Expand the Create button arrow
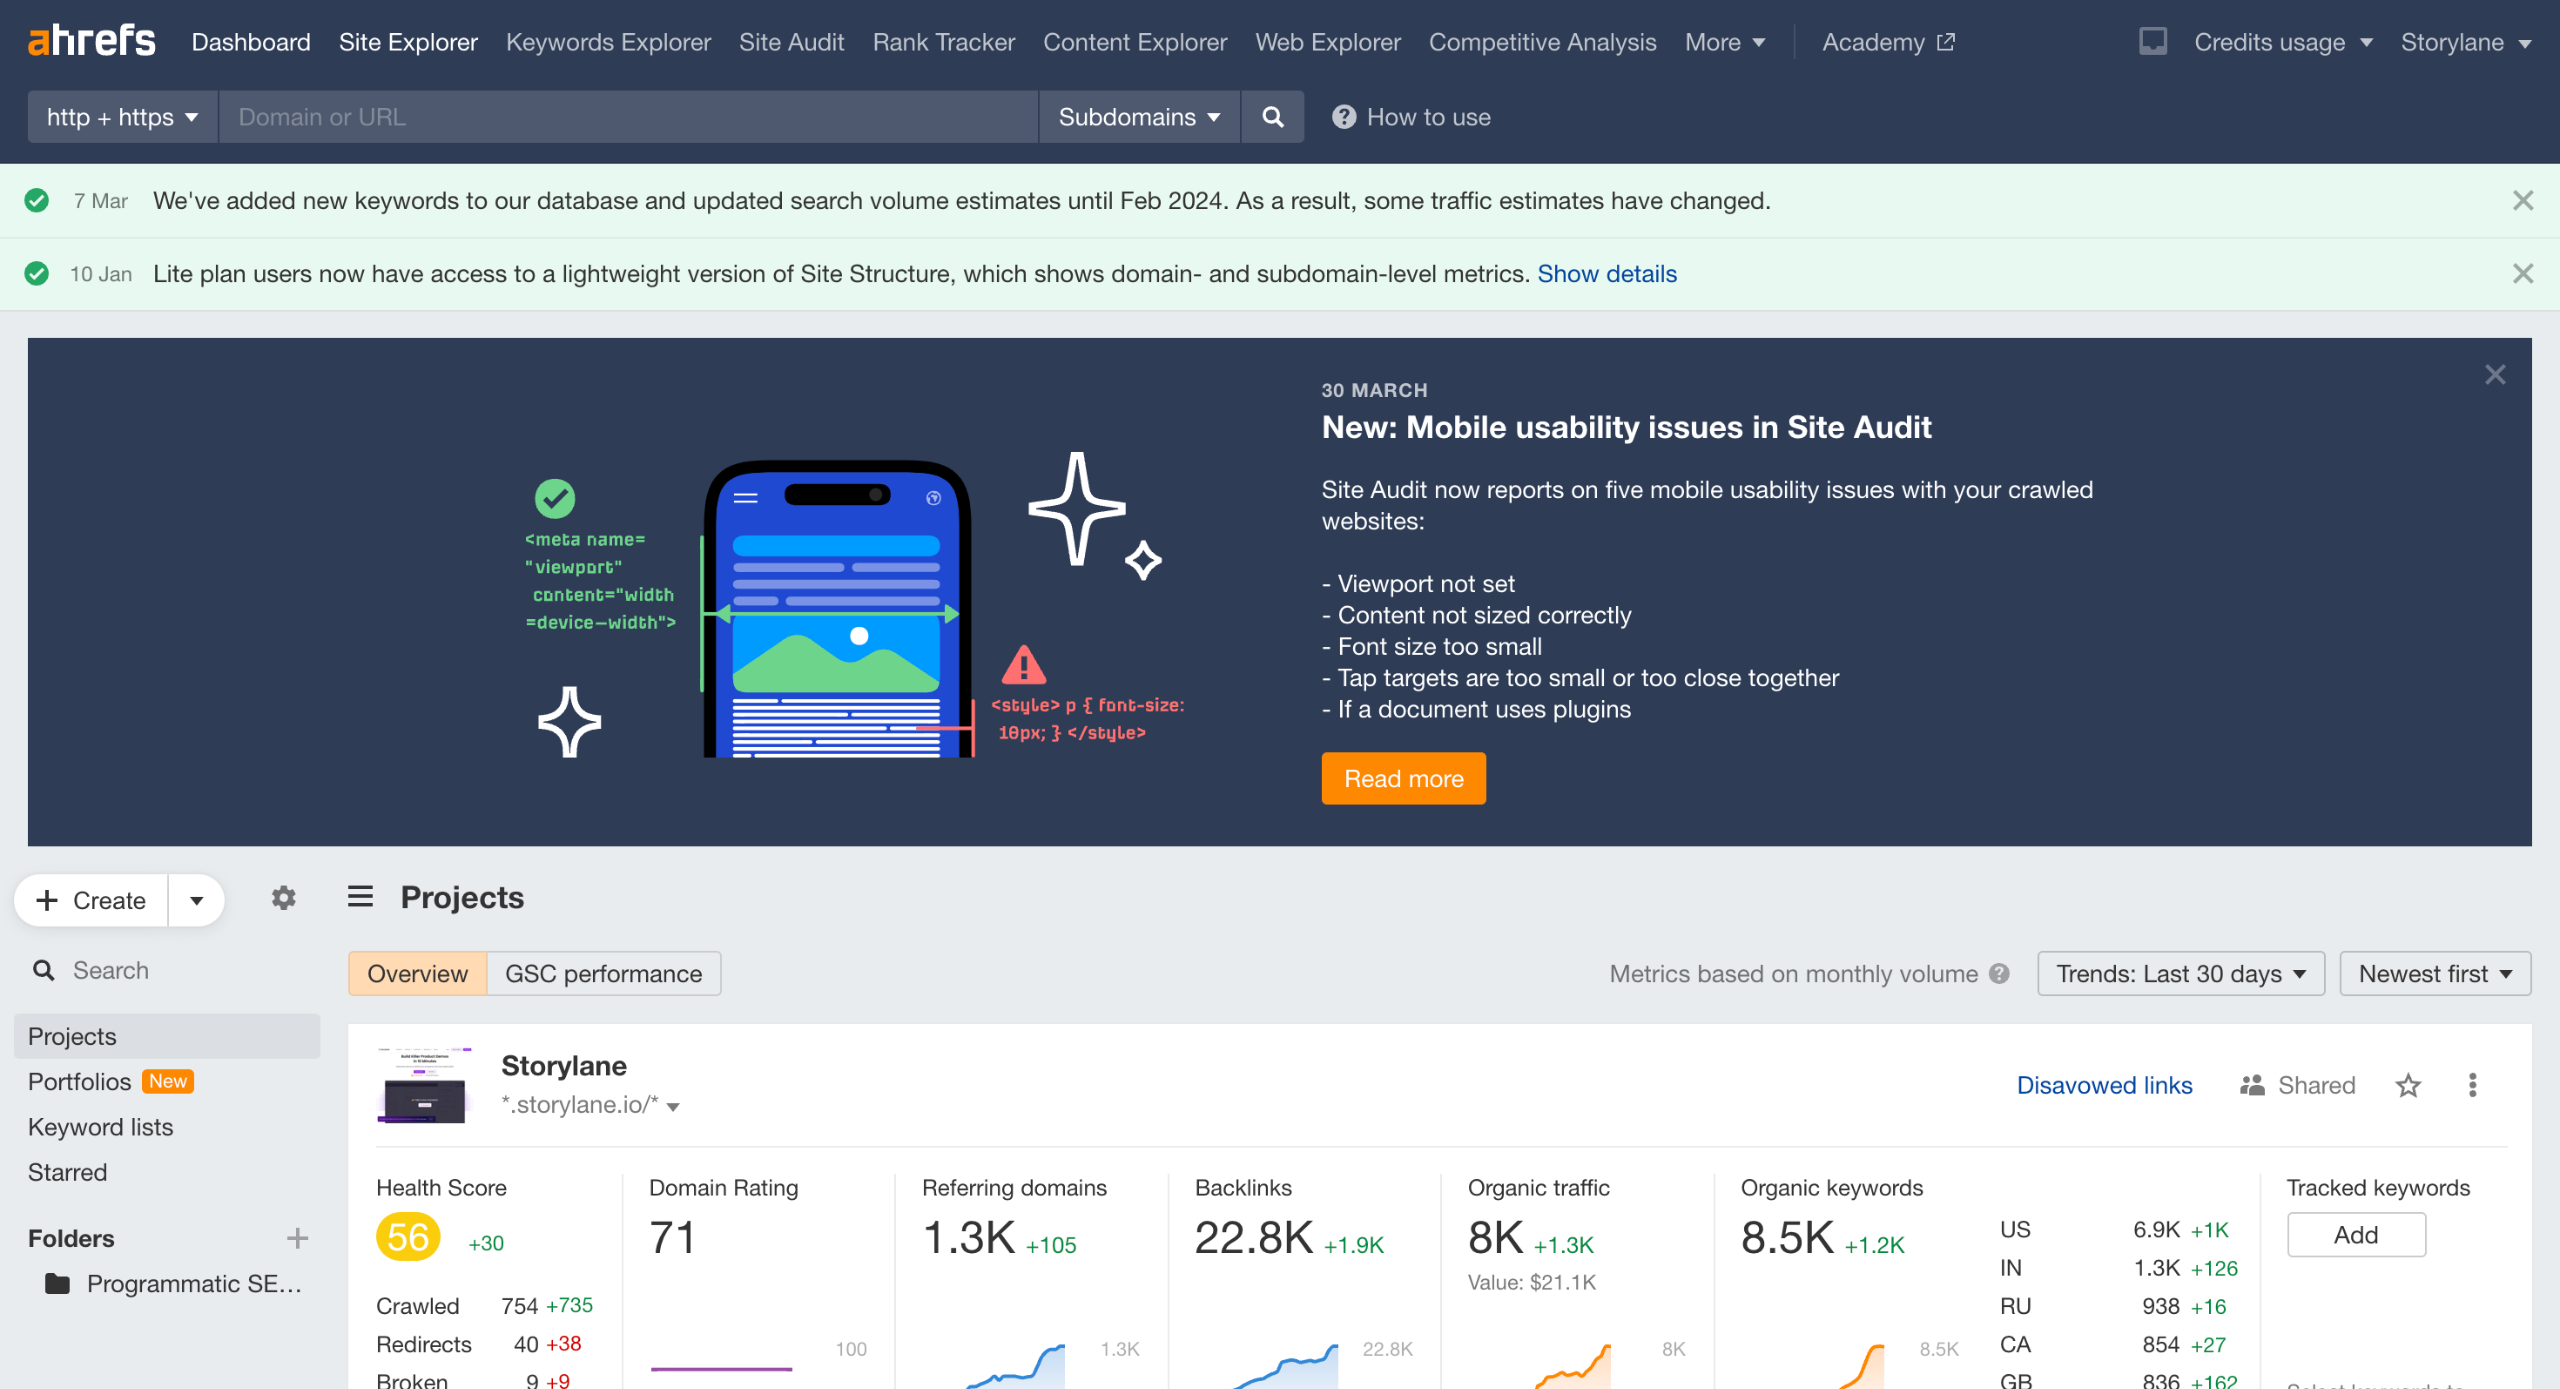 (196, 900)
